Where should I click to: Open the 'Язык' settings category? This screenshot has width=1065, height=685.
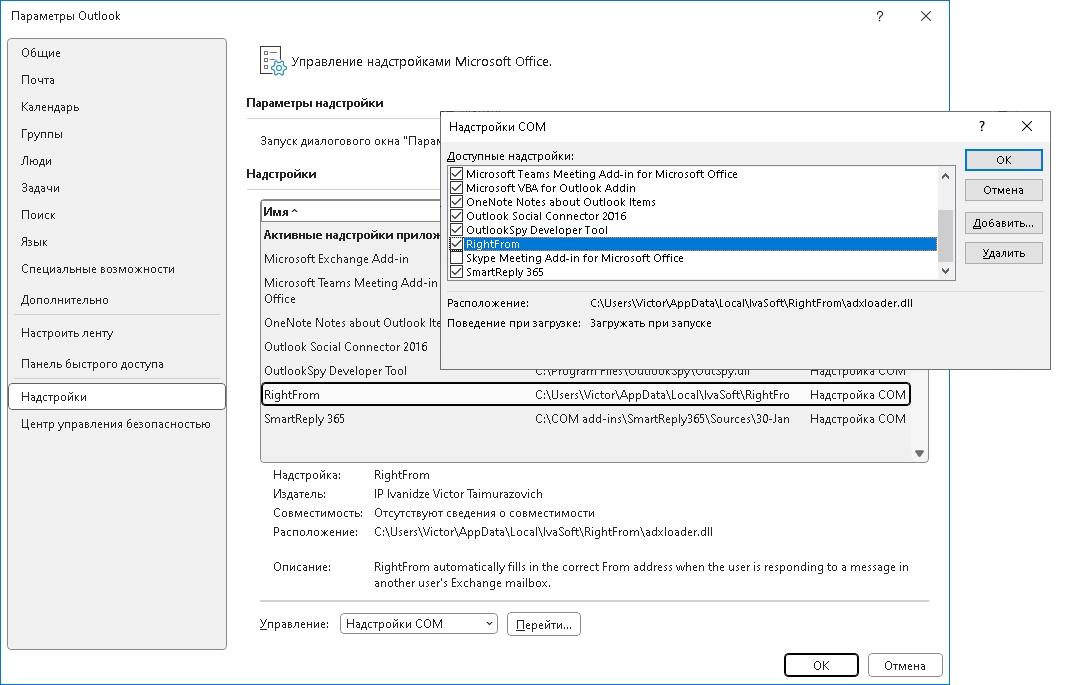pos(35,242)
